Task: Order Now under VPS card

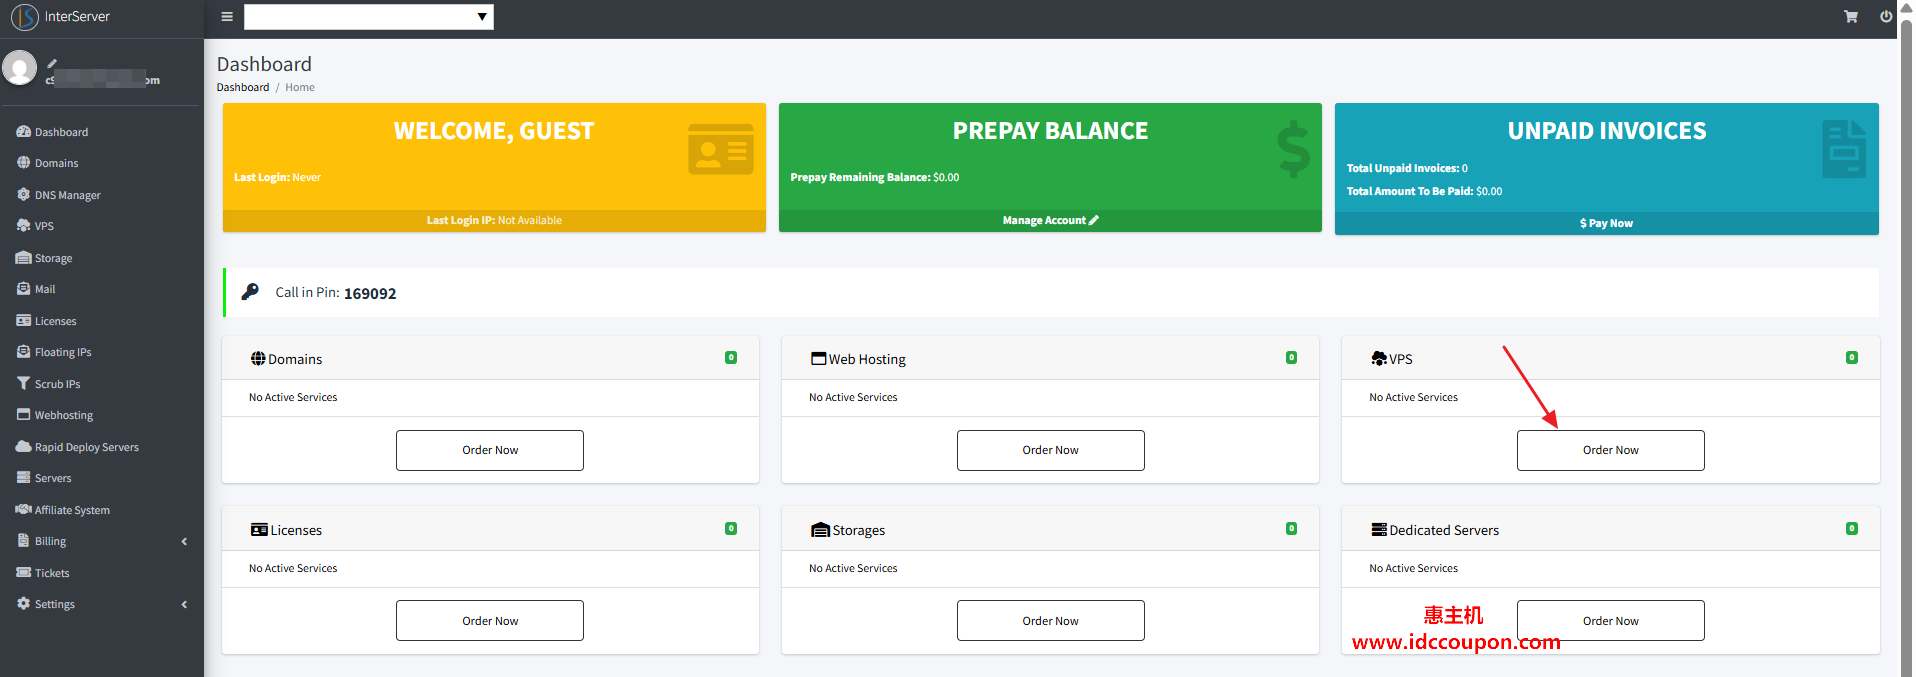Action: [x=1610, y=450]
